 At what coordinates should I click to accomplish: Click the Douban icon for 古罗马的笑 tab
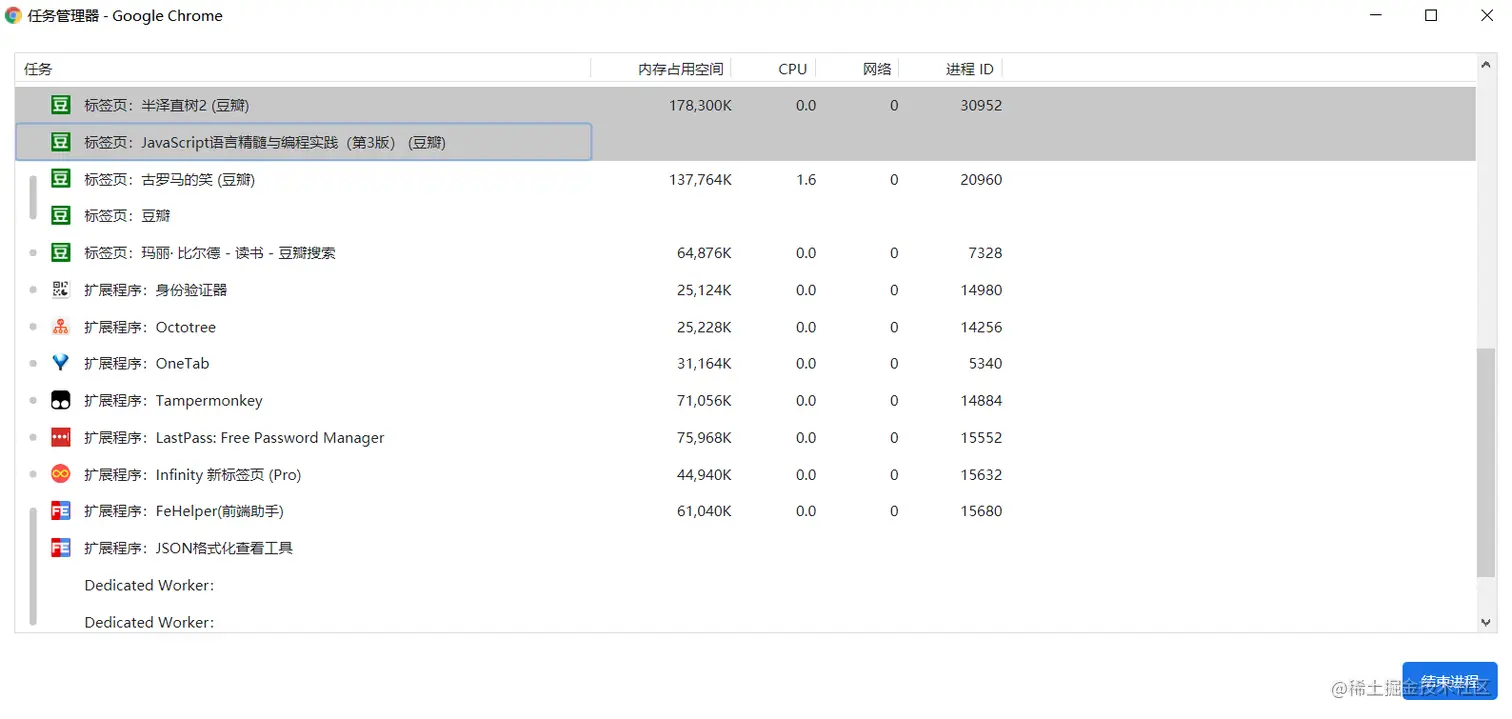(x=61, y=179)
